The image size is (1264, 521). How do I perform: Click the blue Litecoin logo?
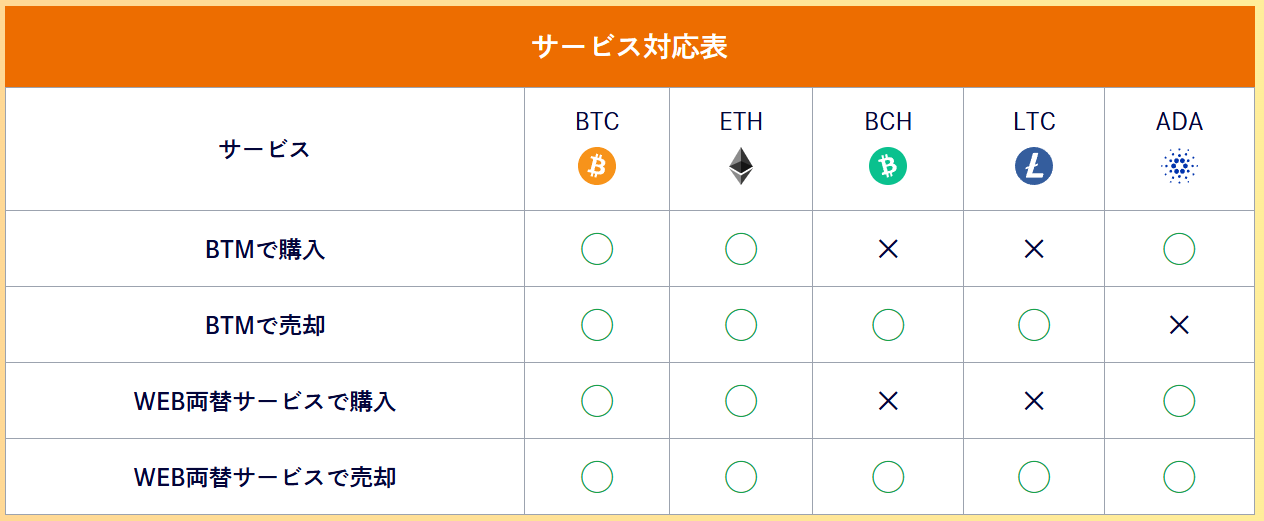pyautogui.click(x=1034, y=166)
